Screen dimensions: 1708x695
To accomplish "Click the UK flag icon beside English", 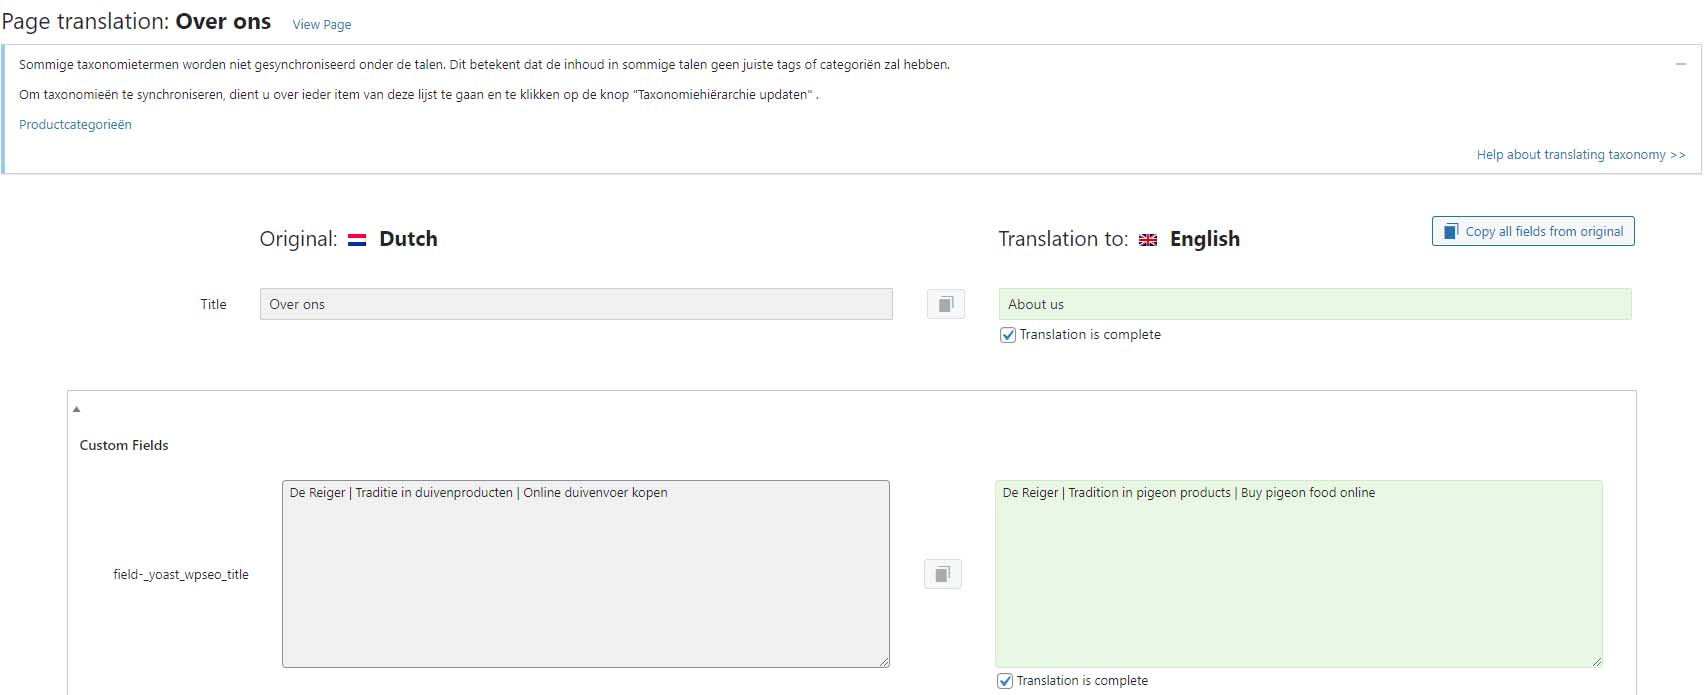I will (1148, 240).
